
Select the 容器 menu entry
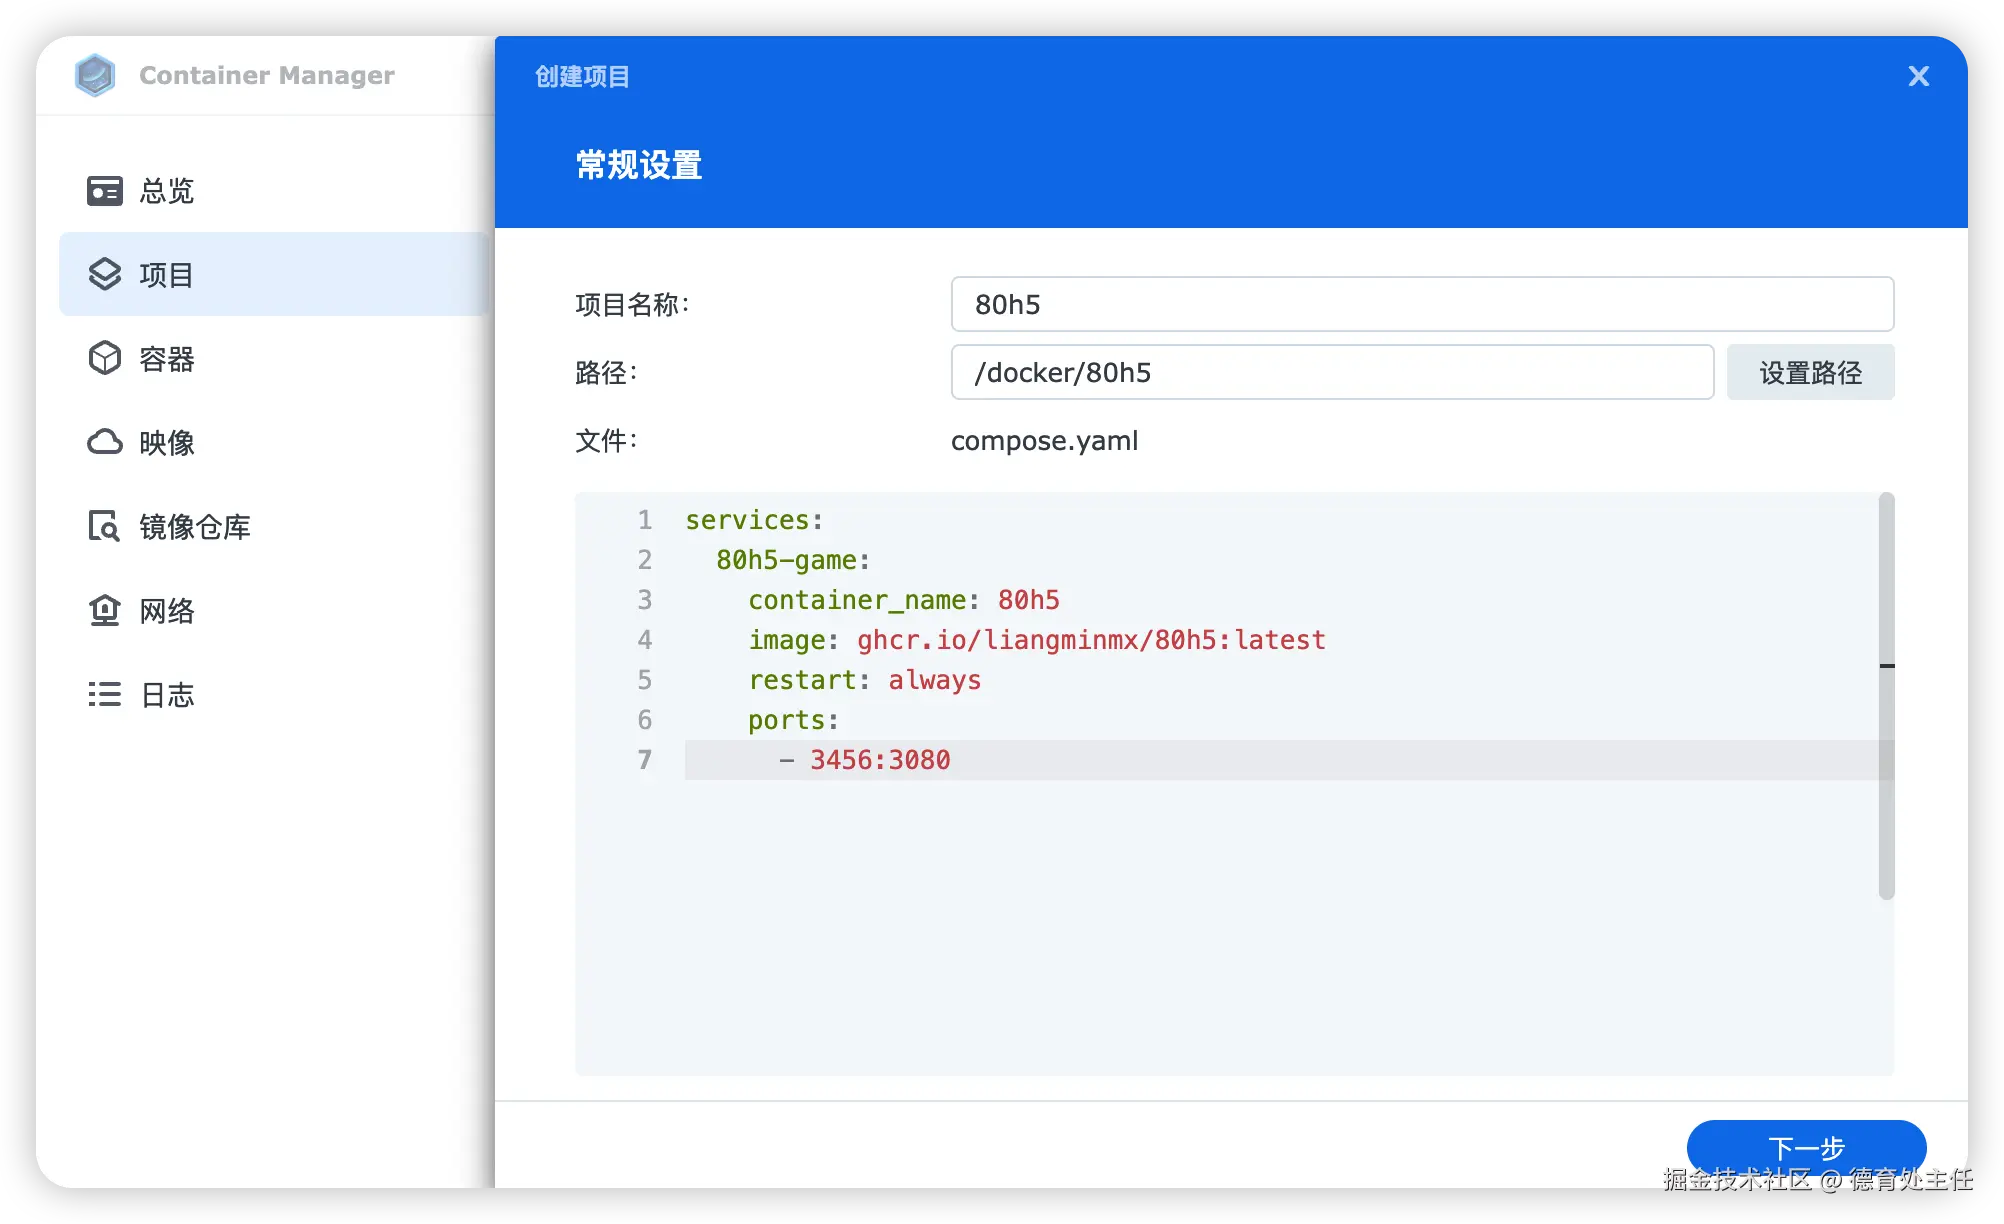click(x=167, y=359)
